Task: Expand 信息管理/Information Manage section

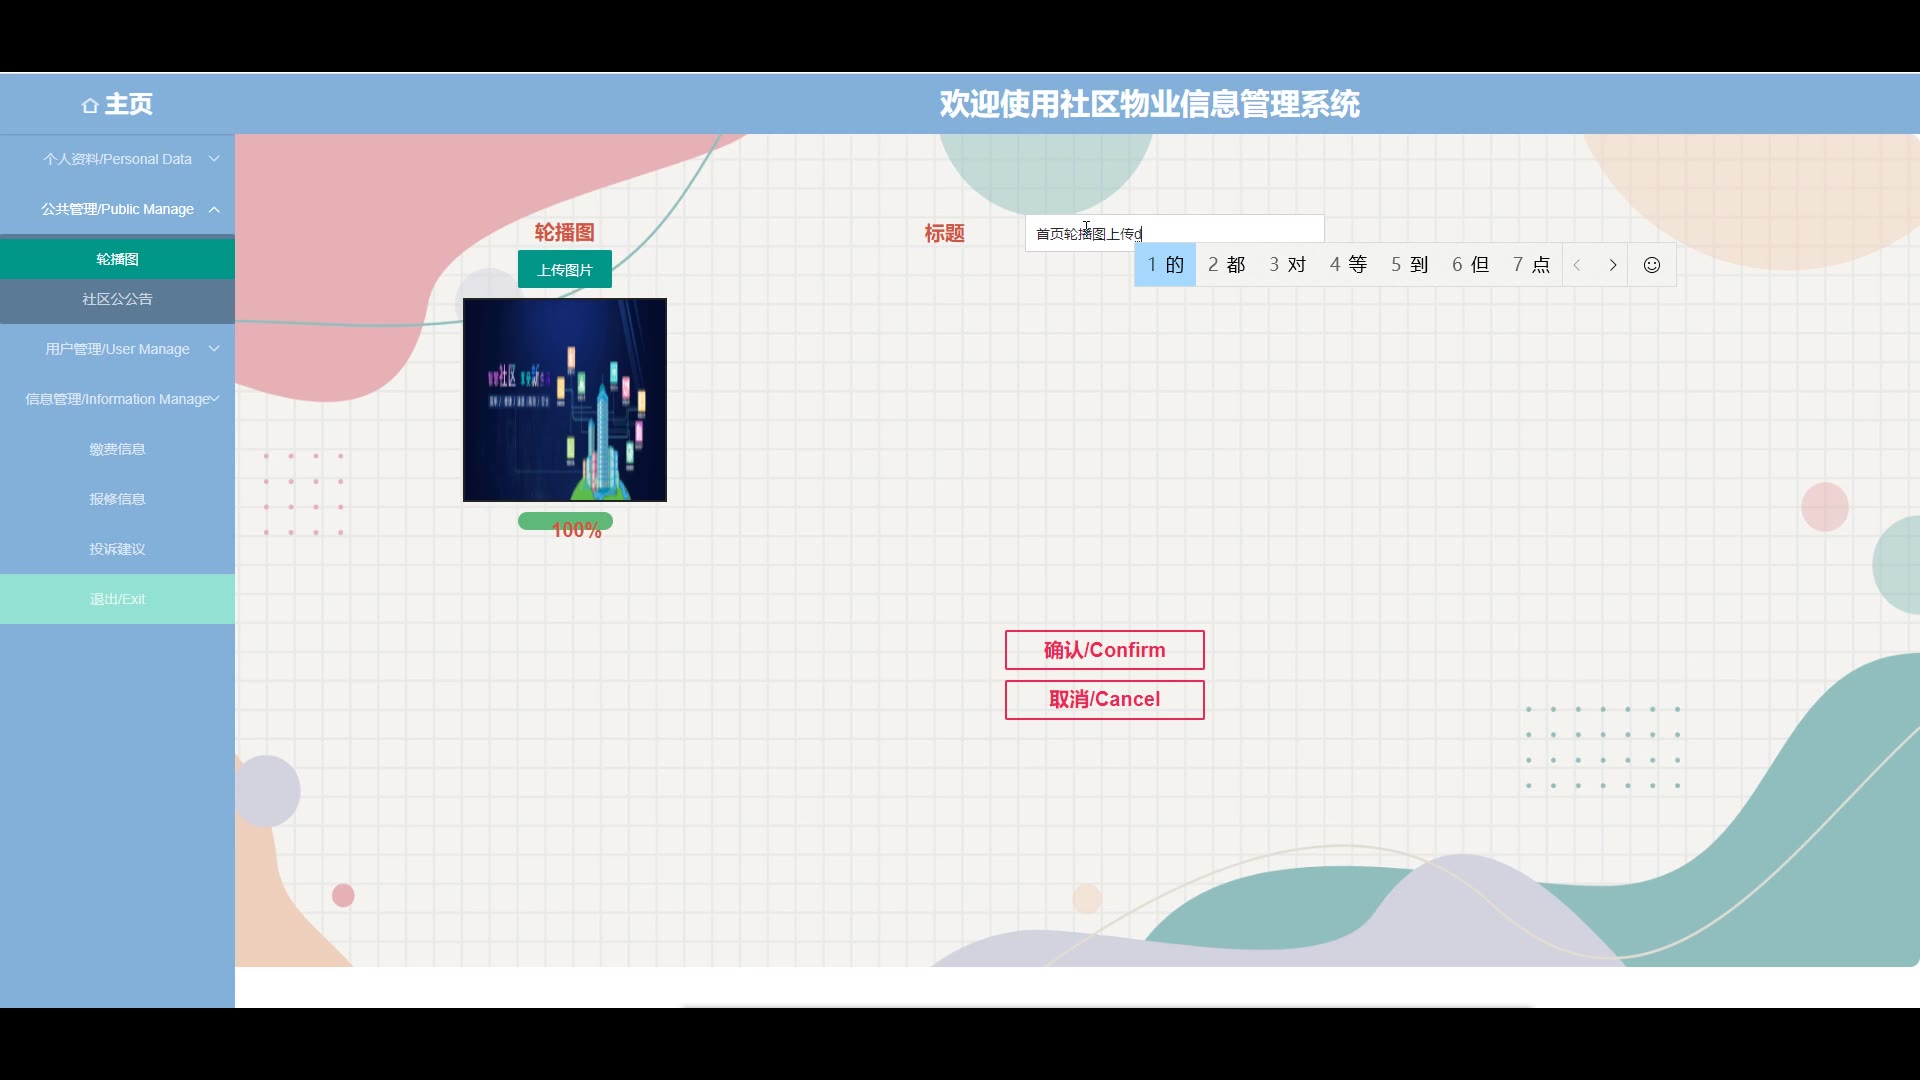Action: (x=117, y=399)
